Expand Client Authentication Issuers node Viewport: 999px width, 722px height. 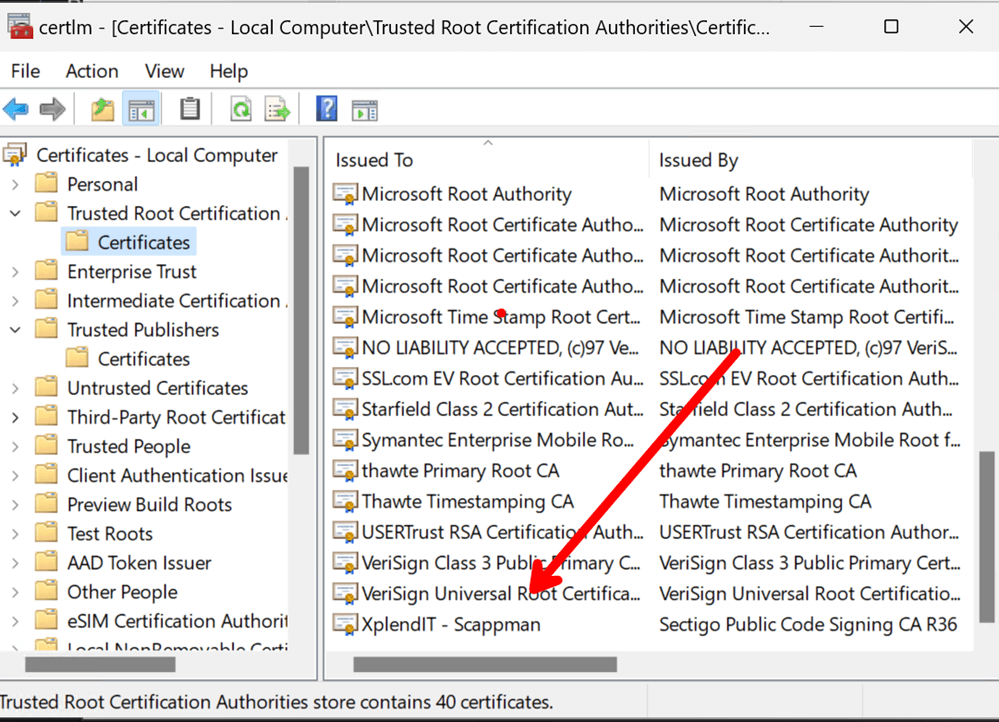15,475
